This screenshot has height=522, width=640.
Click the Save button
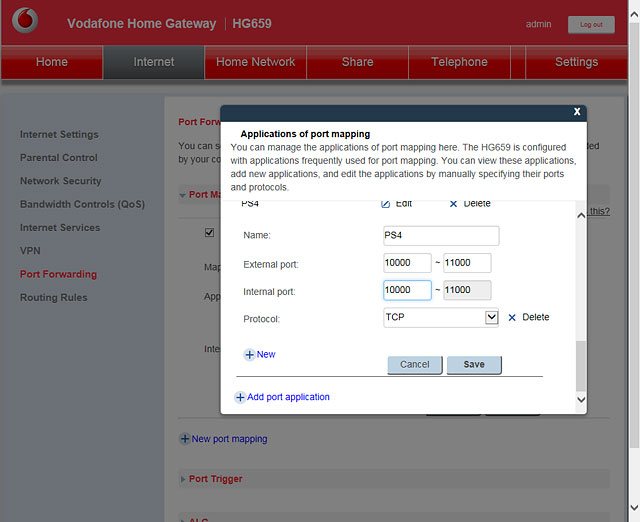(x=474, y=364)
